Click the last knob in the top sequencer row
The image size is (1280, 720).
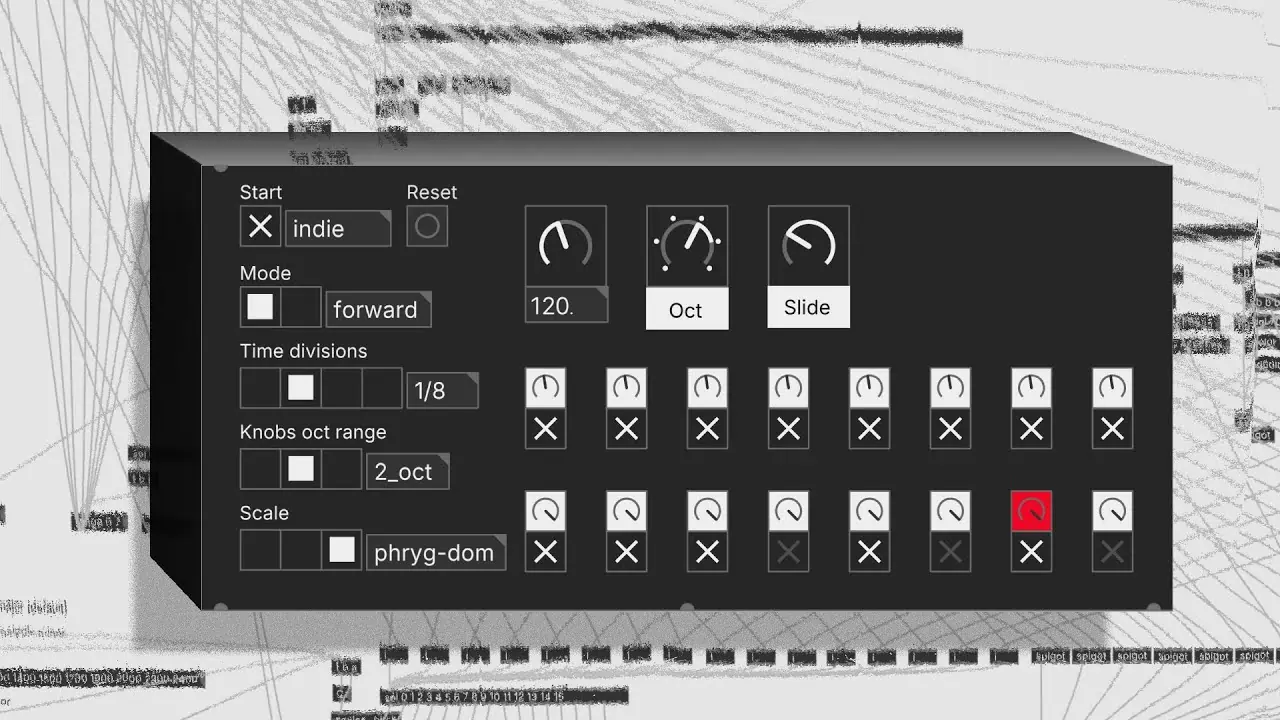(x=1112, y=387)
